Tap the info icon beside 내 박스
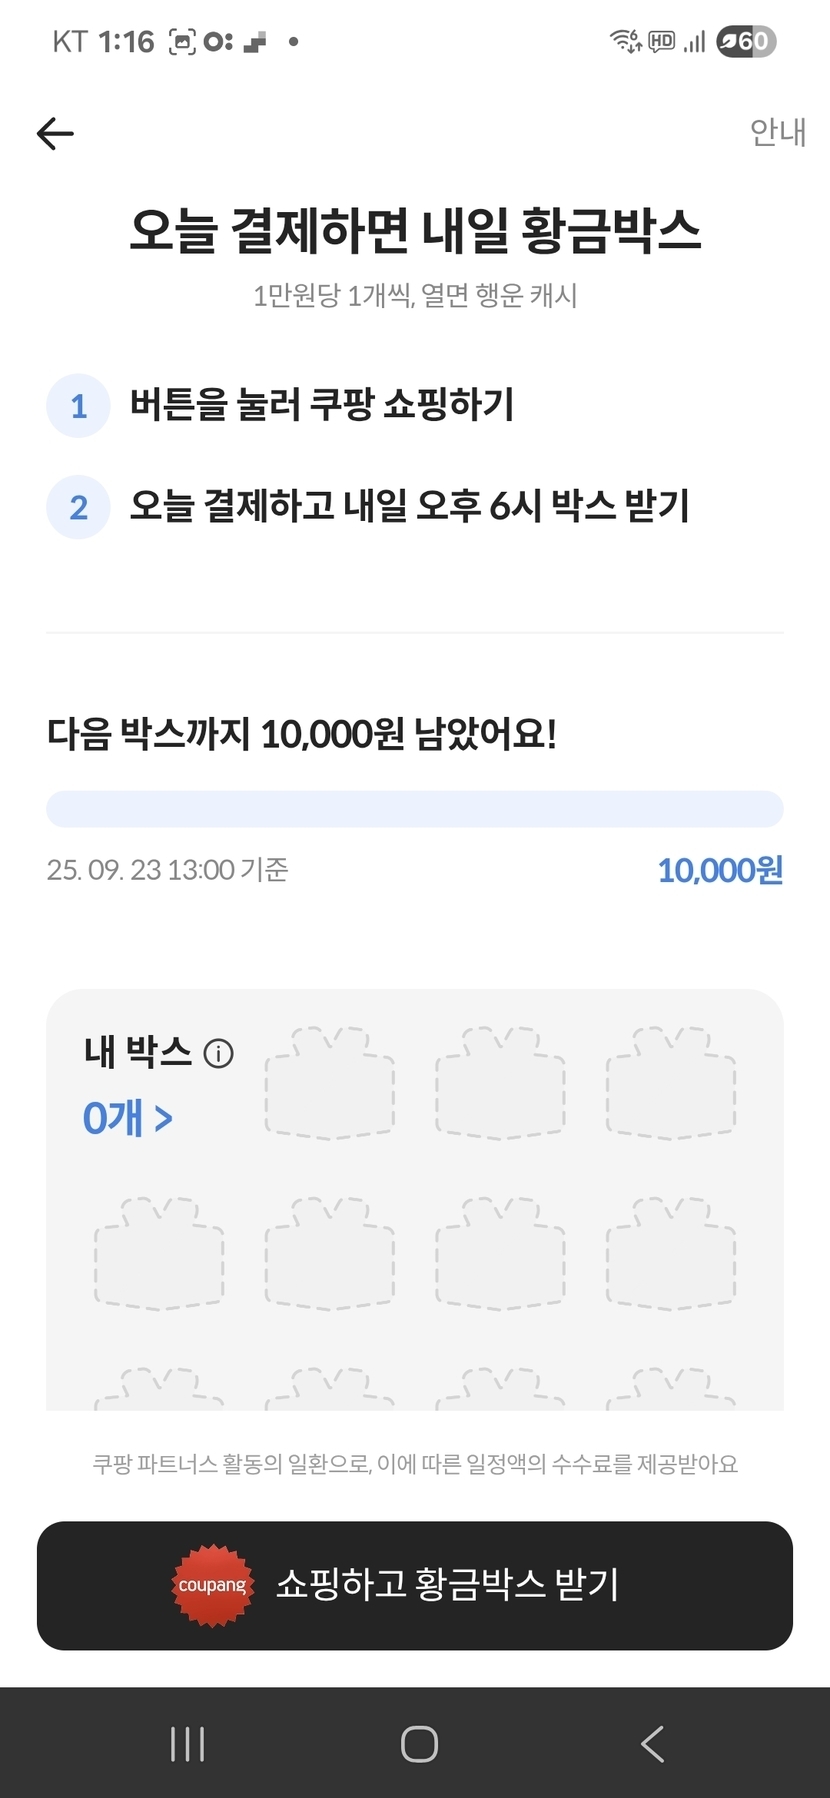 pyautogui.click(x=218, y=1053)
